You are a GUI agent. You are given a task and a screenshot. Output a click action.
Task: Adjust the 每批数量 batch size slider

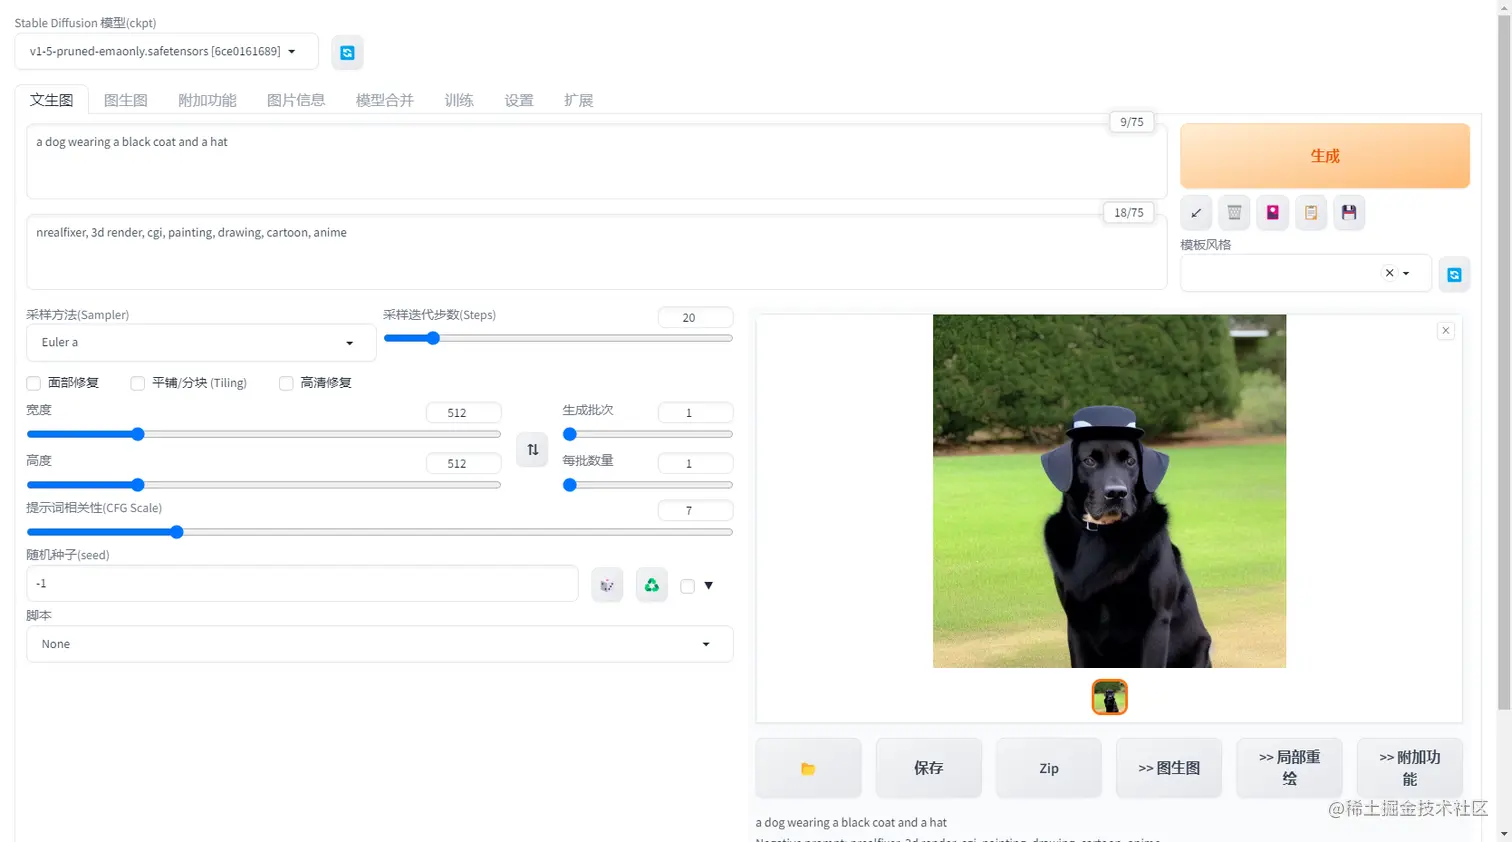tap(648, 485)
